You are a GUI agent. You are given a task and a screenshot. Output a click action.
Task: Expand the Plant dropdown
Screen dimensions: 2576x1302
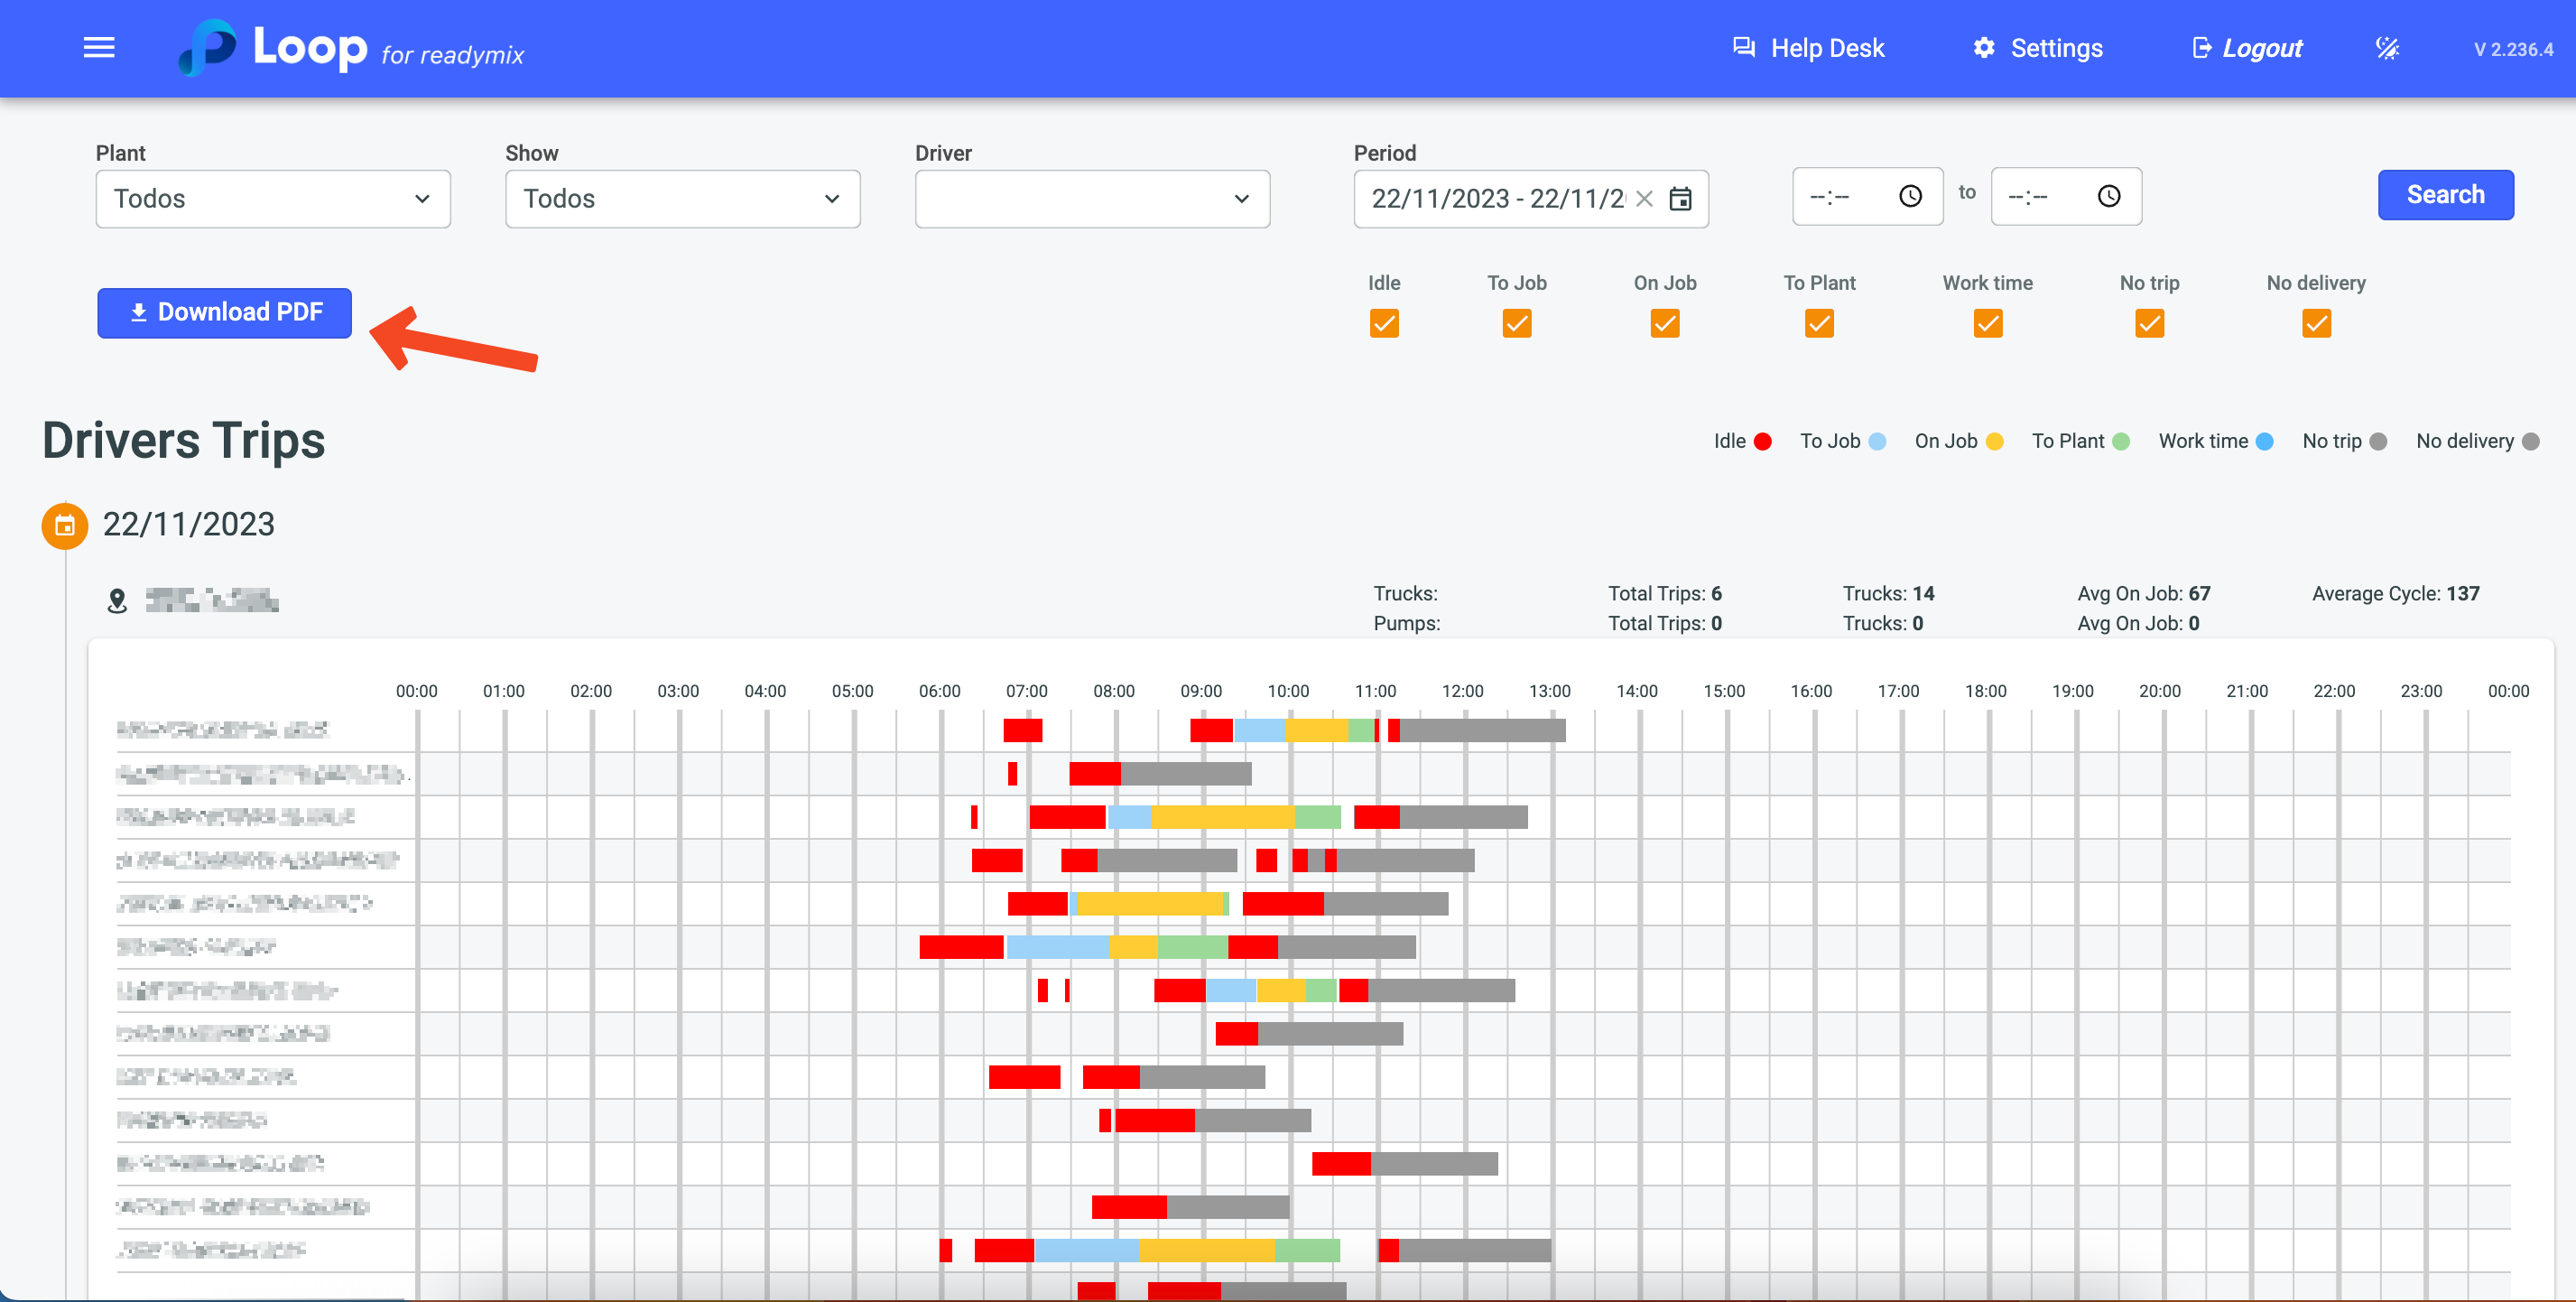pos(273,199)
